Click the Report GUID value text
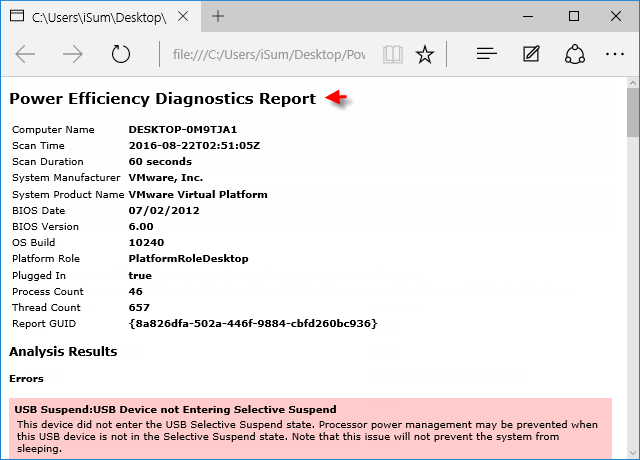This screenshot has height=460, width=640. tap(253, 323)
